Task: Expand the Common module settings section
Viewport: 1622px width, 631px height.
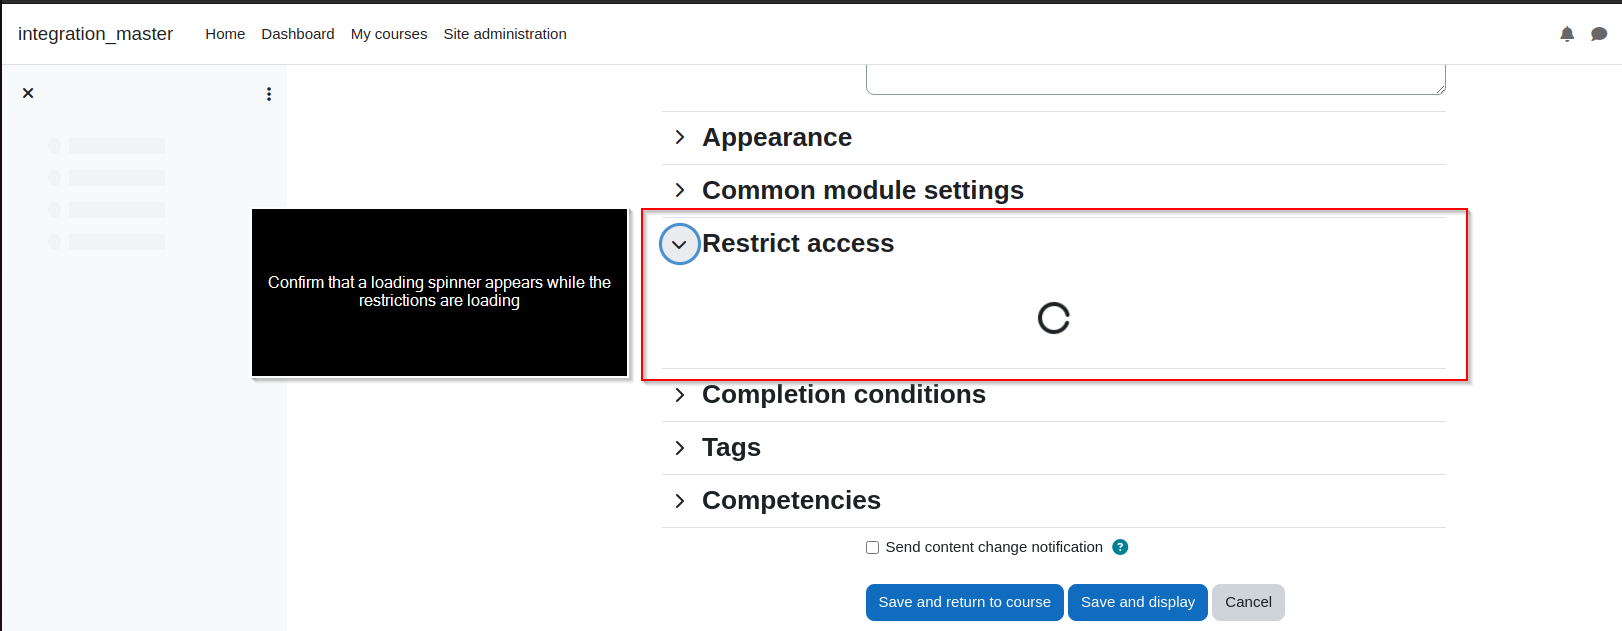Action: point(680,190)
